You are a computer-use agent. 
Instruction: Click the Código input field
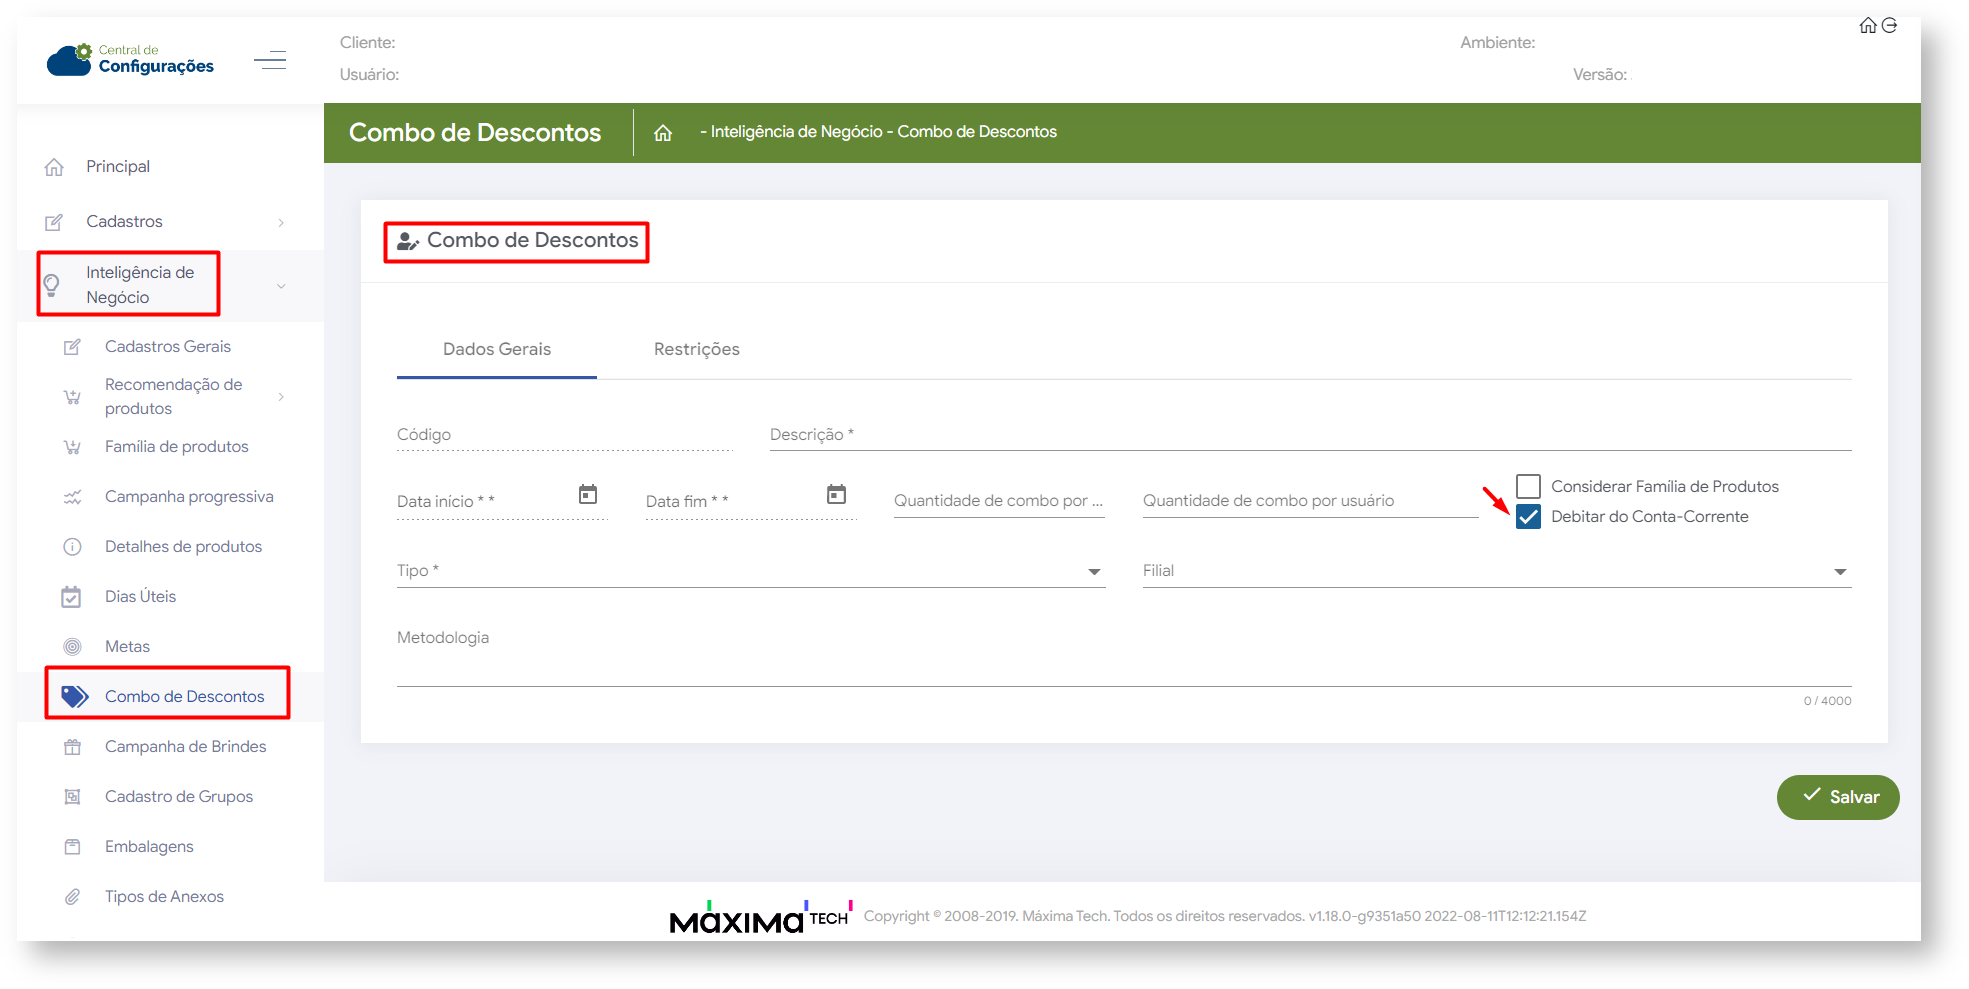tap(565, 435)
